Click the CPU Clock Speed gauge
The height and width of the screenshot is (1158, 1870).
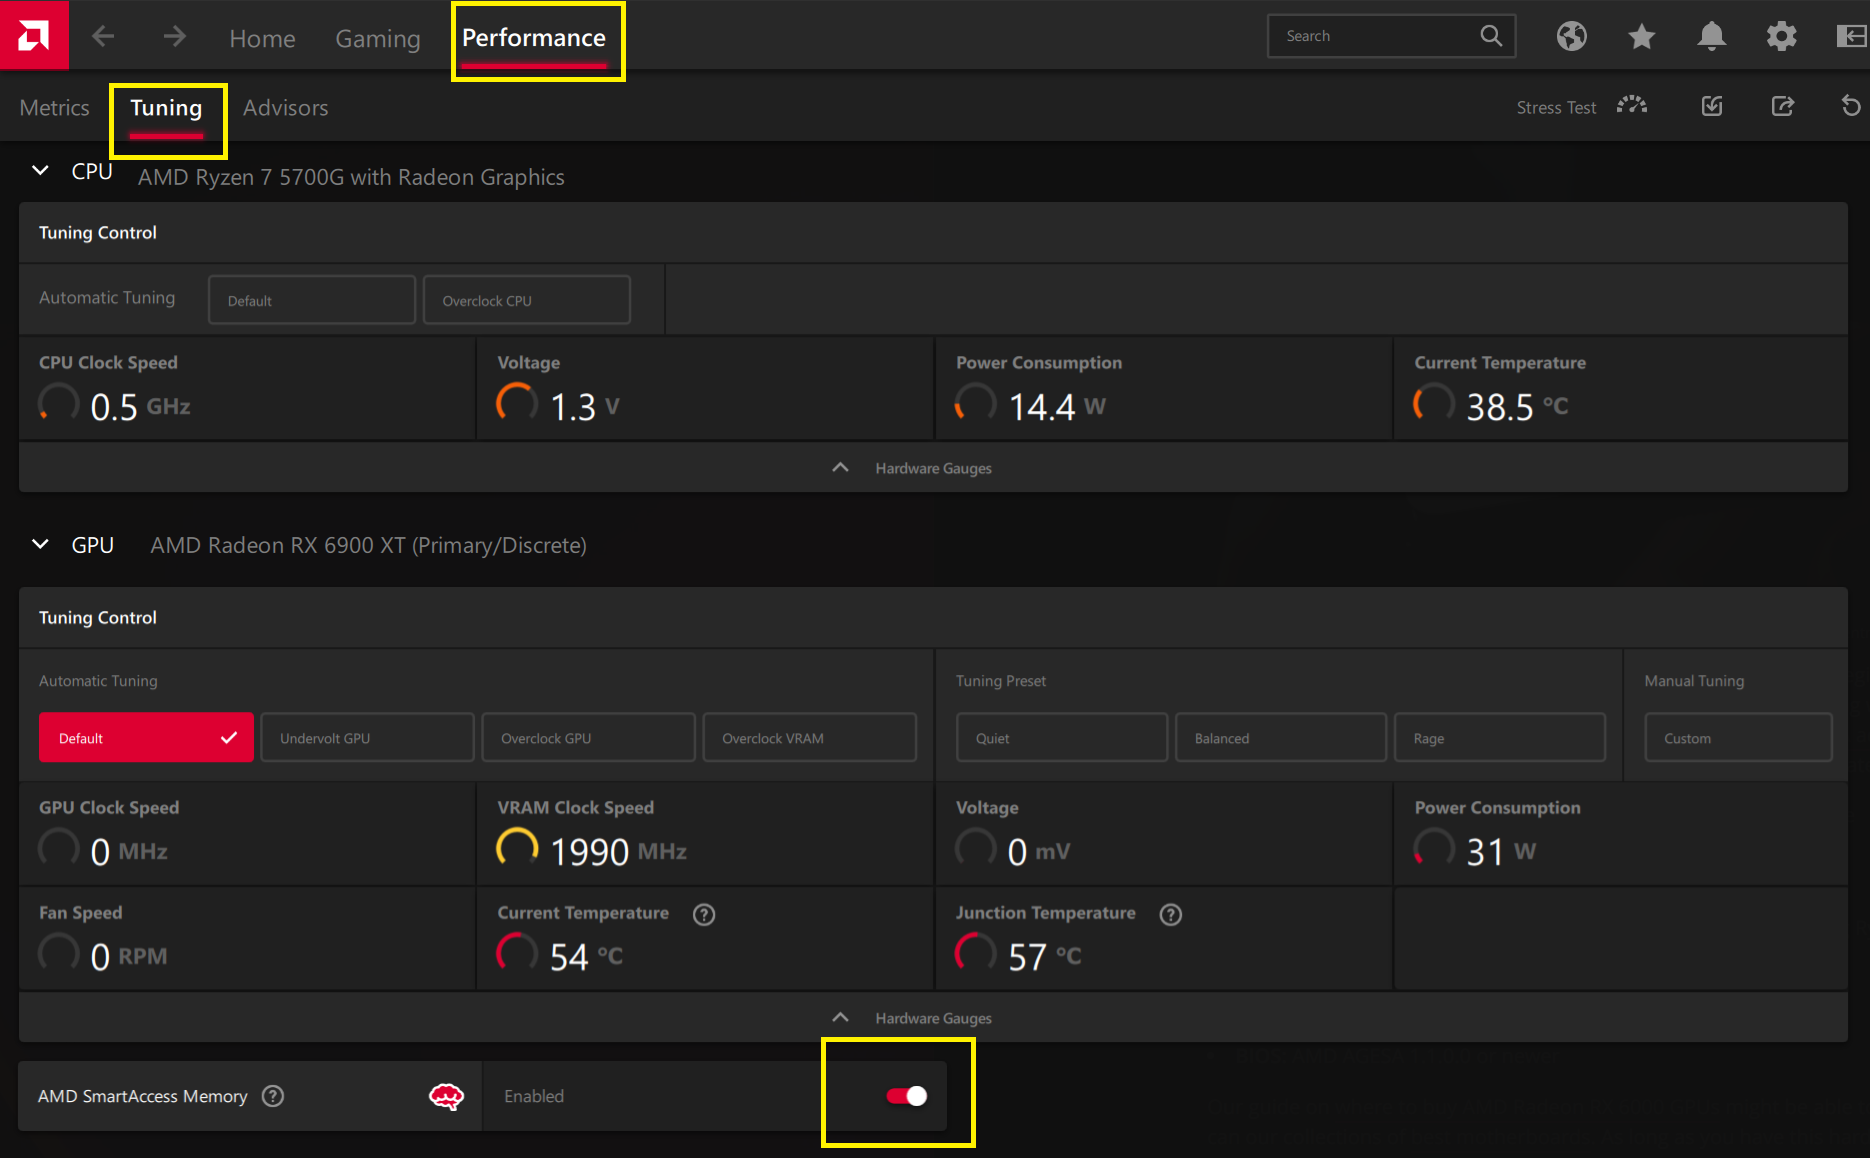[59, 403]
